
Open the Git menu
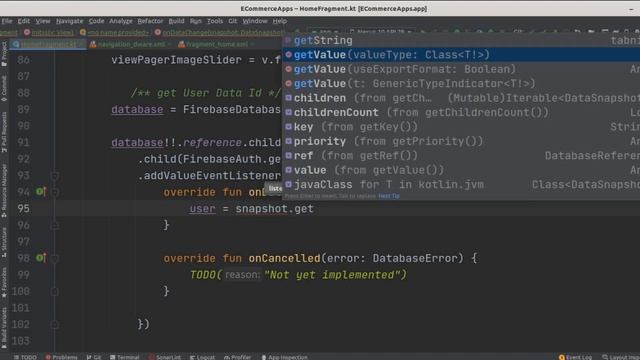coord(233,21)
